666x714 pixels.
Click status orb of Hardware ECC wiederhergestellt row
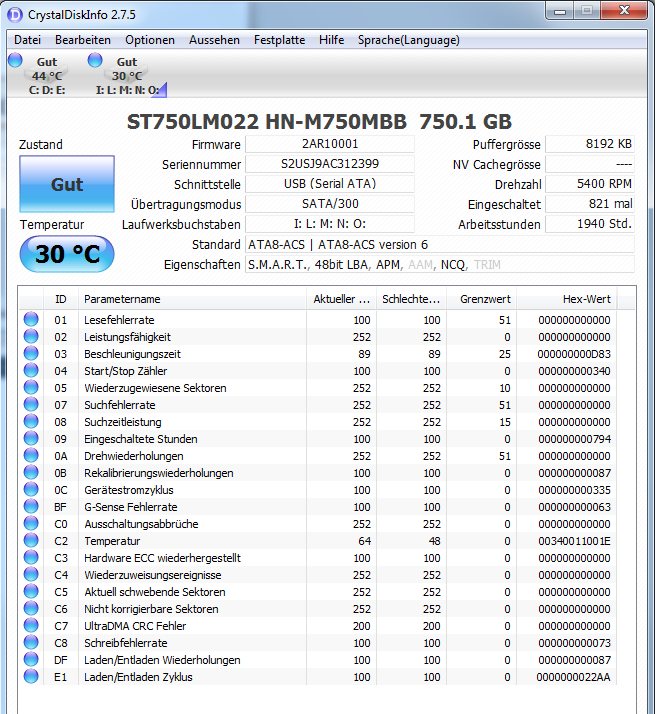pyautogui.click(x=31, y=557)
